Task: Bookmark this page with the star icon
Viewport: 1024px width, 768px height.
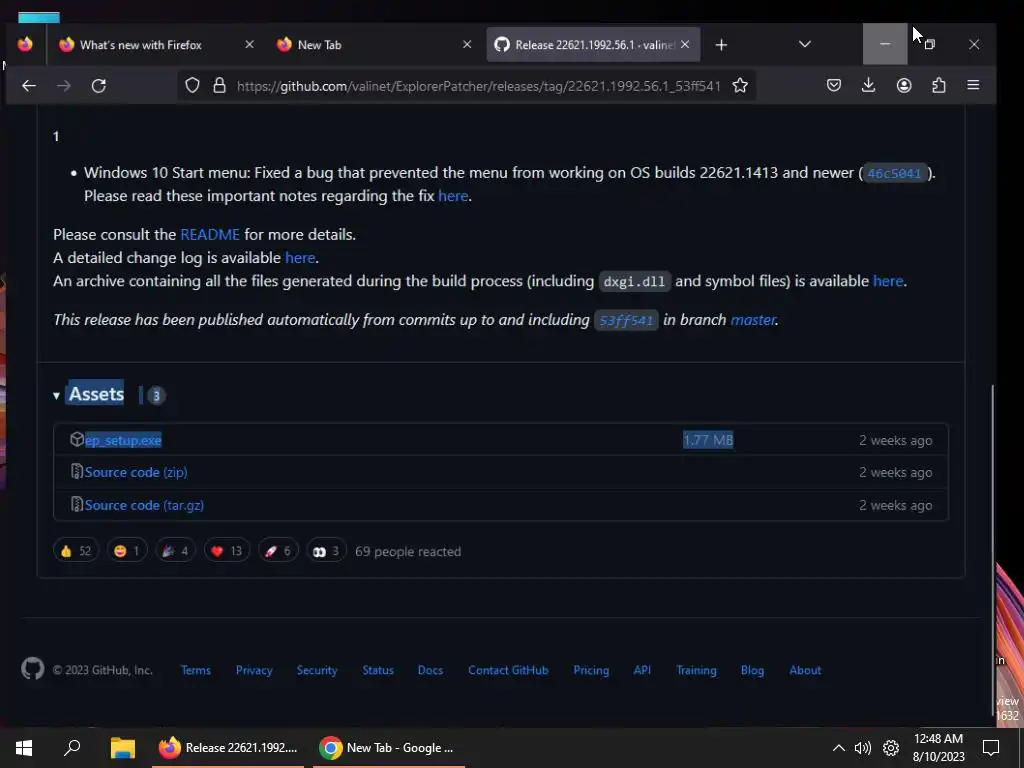Action: point(740,86)
